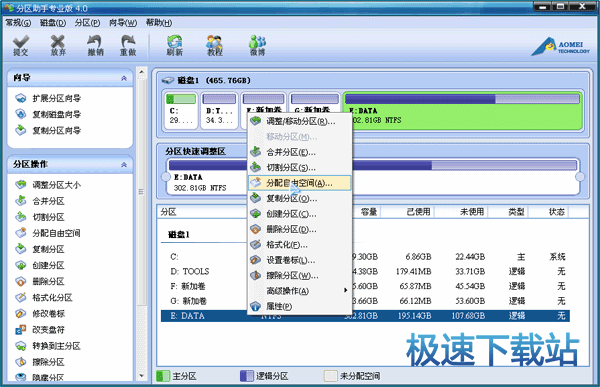600x387 pixels.
Task: Click the 已使用 column header
Action: point(408,212)
